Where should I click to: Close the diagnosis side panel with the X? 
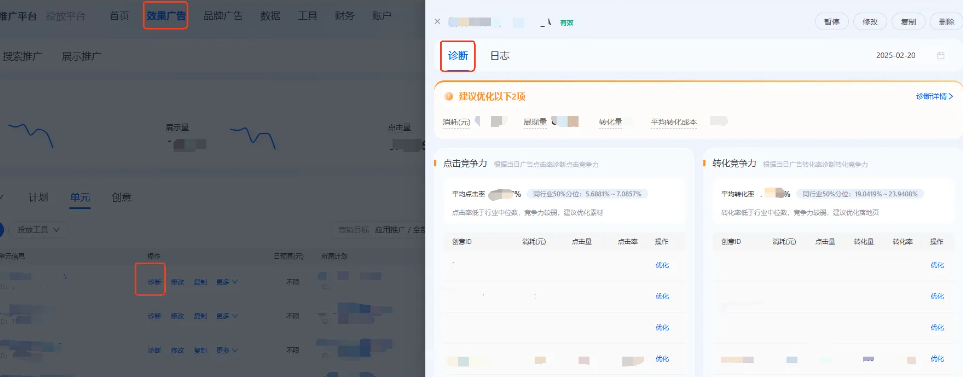point(437,21)
